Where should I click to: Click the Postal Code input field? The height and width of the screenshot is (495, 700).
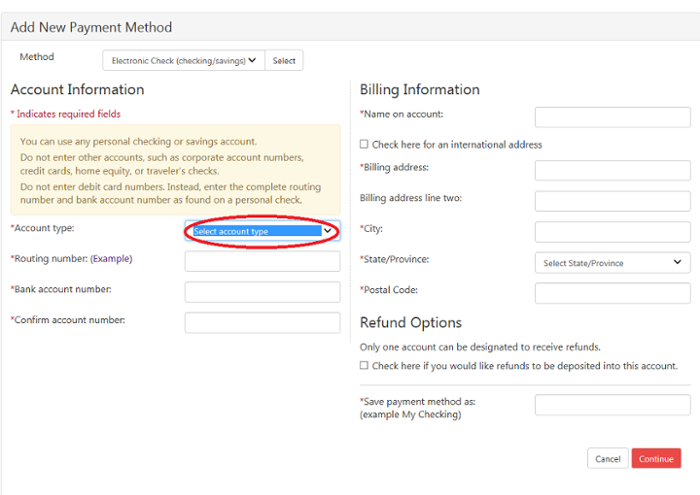pos(612,293)
